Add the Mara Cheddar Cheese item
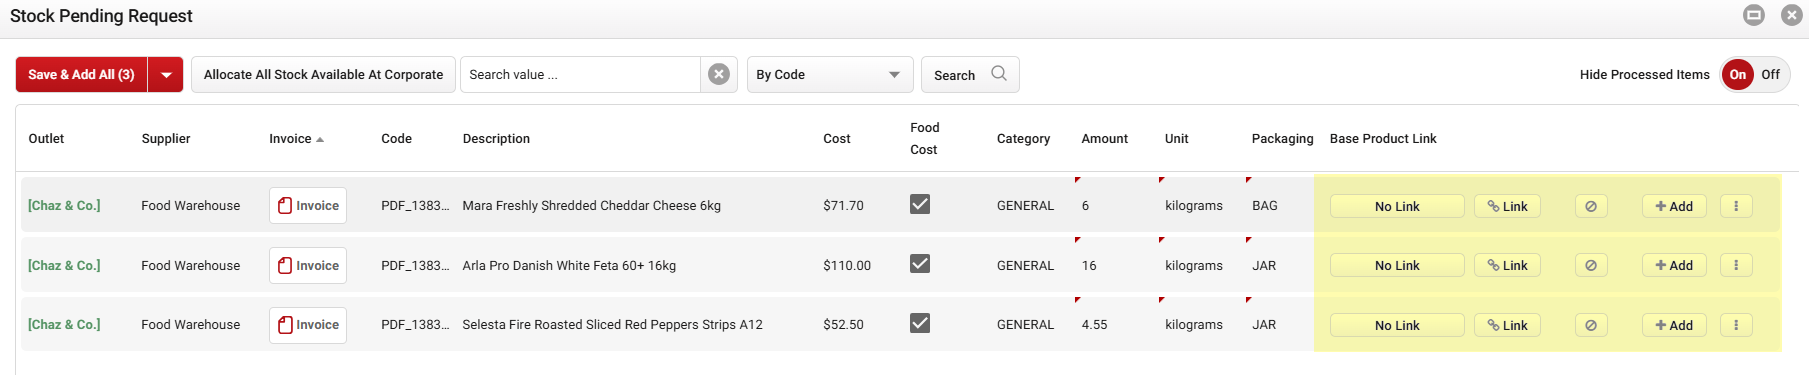This screenshot has width=1809, height=375. tap(1674, 206)
